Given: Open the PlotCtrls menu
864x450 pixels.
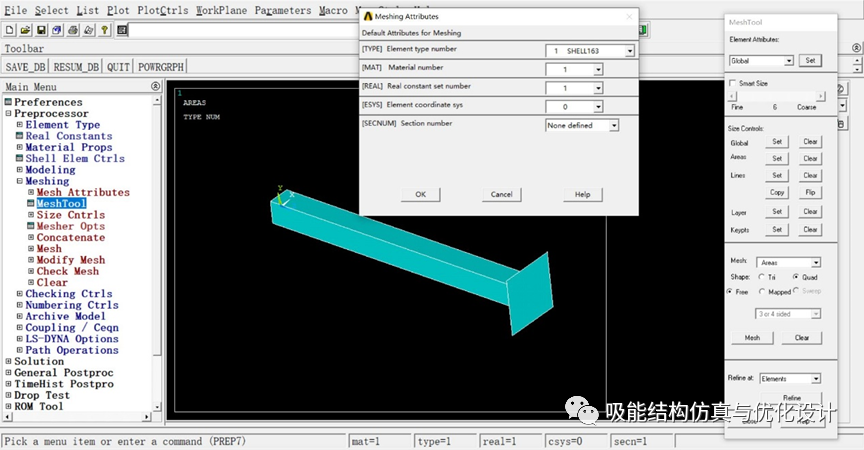Looking at the screenshot, I should click(163, 10).
